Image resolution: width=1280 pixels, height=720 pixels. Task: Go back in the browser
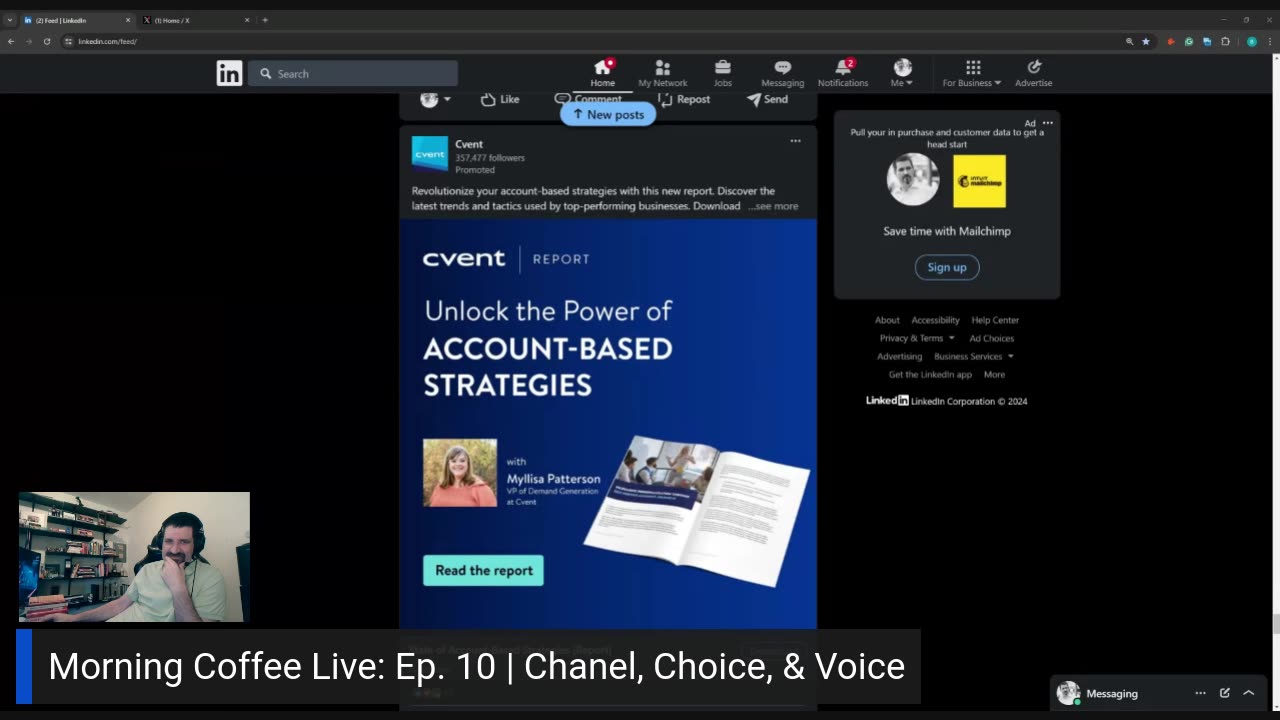click(x=10, y=41)
